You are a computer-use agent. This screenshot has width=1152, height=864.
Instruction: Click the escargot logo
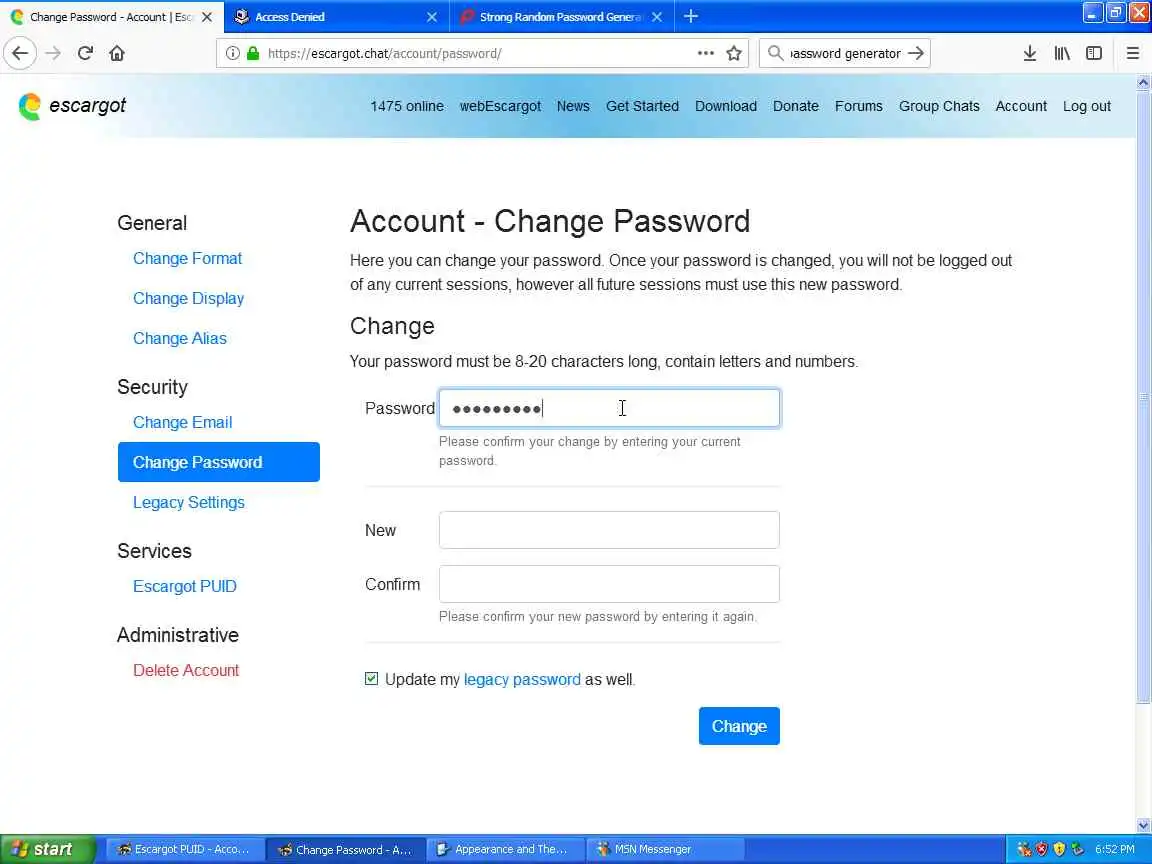(72, 106)
